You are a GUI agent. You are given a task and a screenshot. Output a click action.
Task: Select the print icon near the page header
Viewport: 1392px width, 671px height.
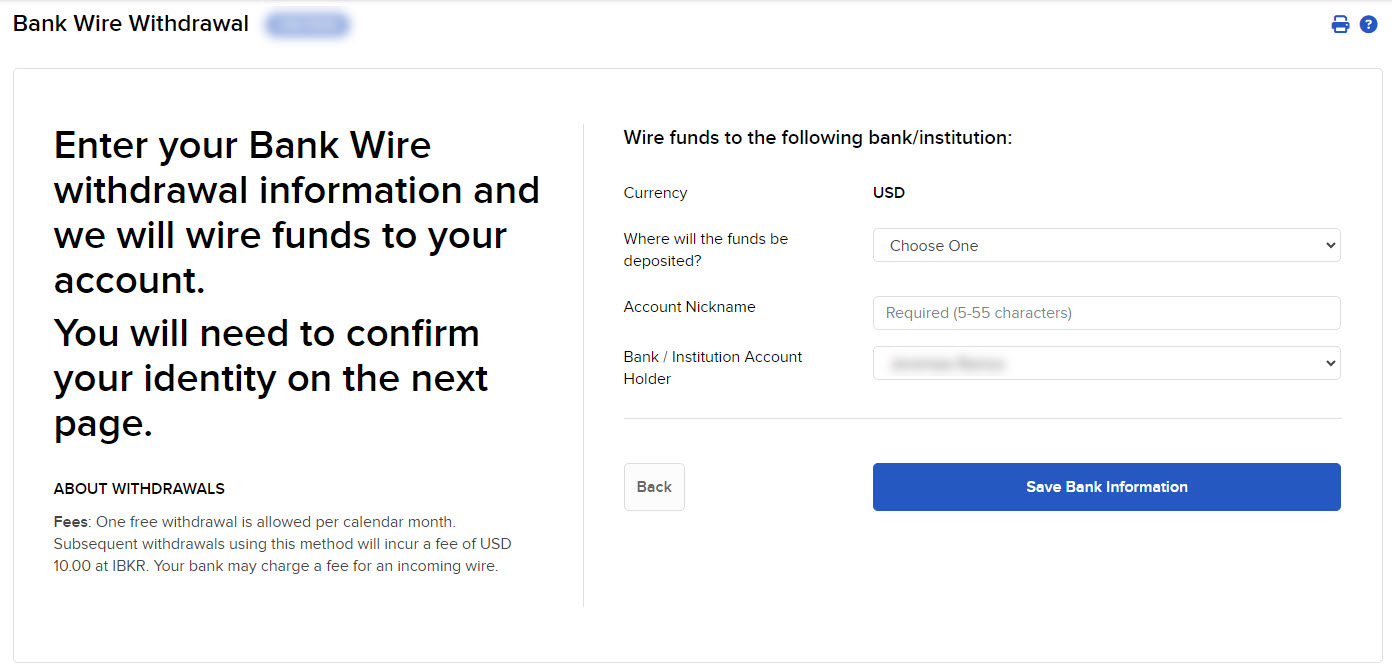click(x=1340, y=23)
